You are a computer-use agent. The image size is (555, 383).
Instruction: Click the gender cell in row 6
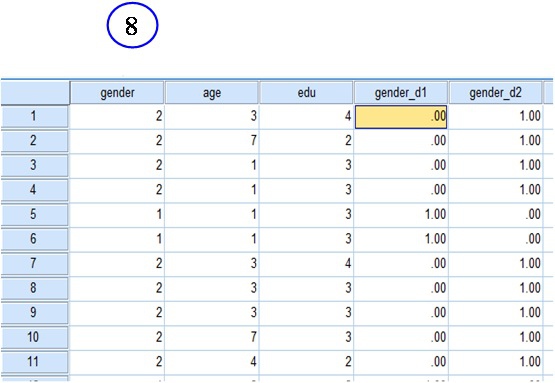tap(117, 239)
